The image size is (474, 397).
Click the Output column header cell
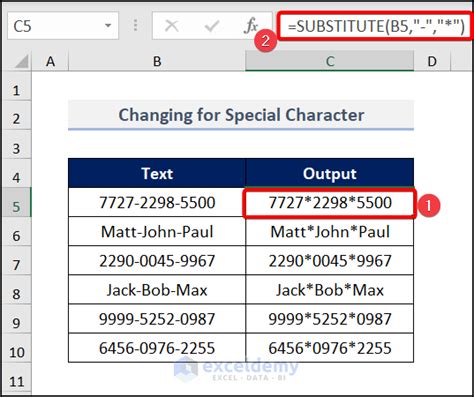330,173
